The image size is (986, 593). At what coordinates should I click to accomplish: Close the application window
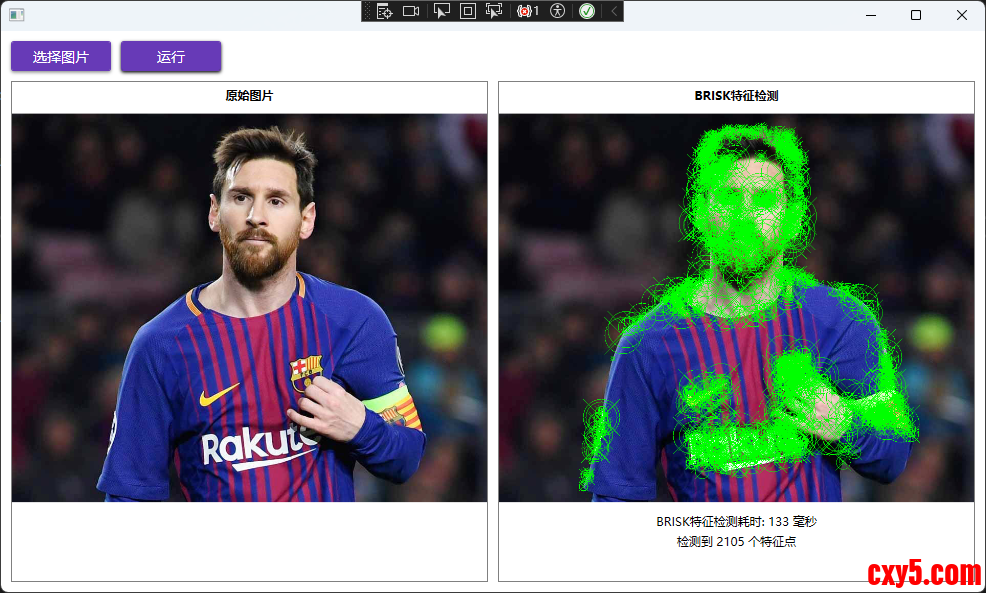tap(962, 15)
